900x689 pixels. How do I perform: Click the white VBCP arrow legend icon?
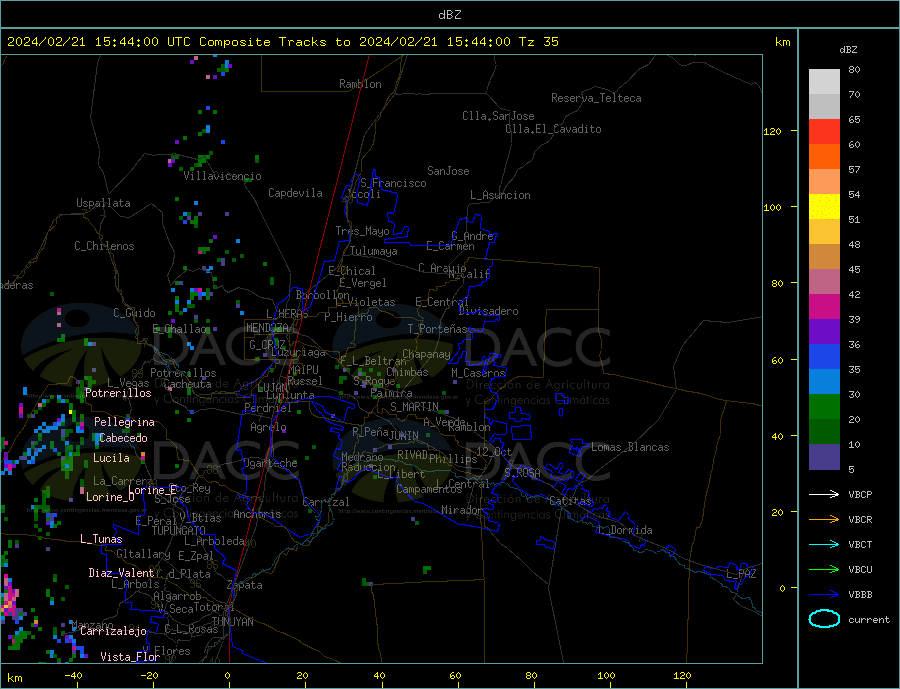(824, 494)
